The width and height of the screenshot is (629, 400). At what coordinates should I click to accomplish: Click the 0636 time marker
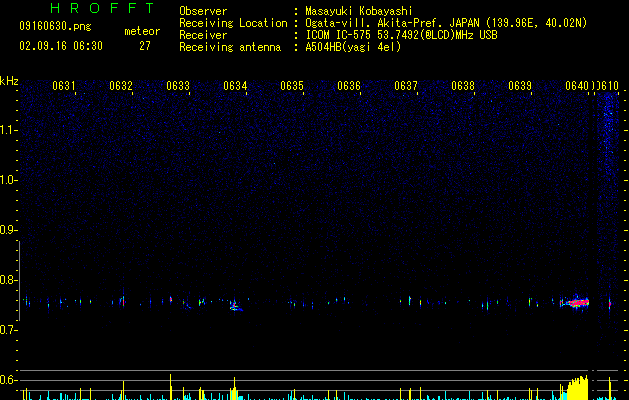[x=349, y=86]
